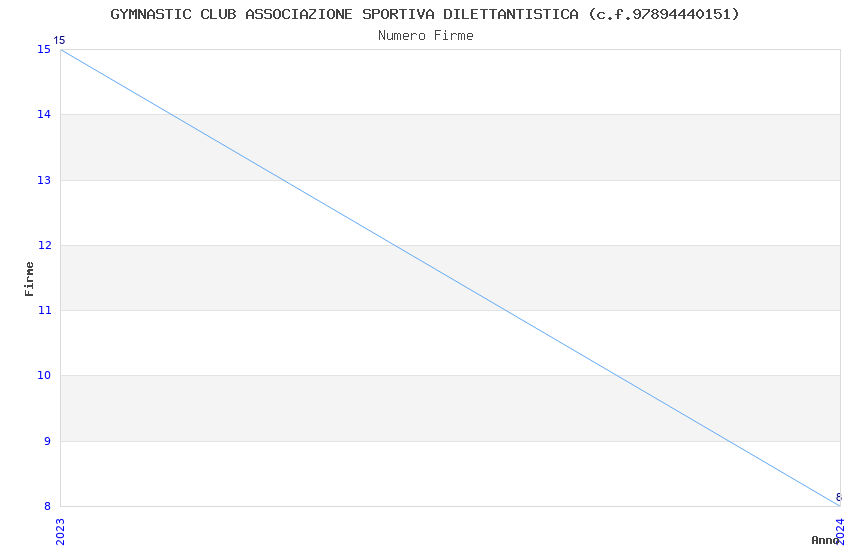Image resolution: width=850 pixels, height=550 pixels.
Task: Click the data label 8 at line end
Action: (x=838, y=497)
